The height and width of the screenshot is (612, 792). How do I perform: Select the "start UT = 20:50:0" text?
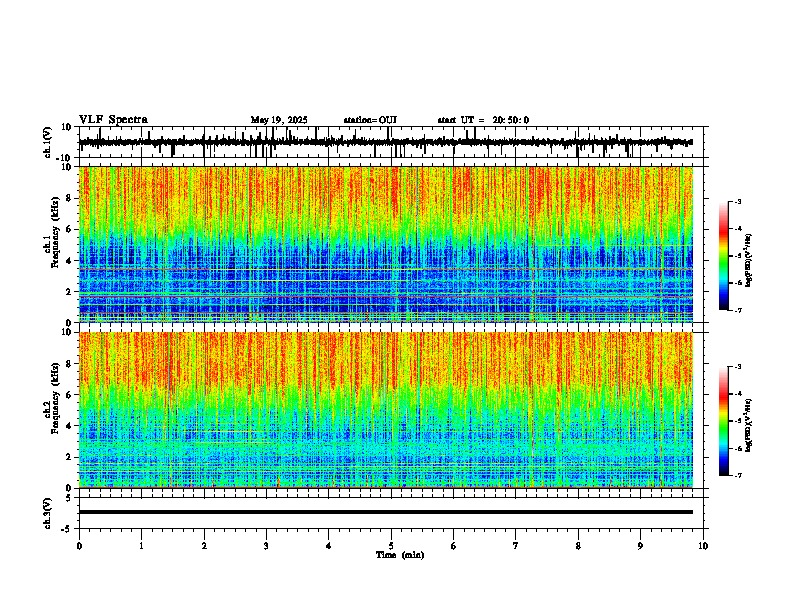point(483,120)
